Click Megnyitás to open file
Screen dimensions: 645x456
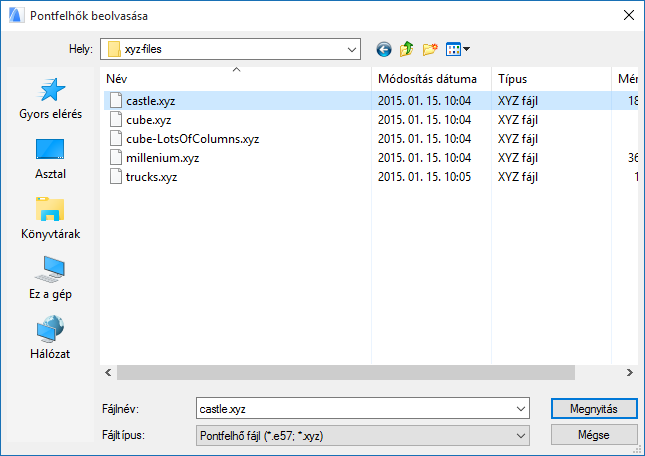coord(594,409)
